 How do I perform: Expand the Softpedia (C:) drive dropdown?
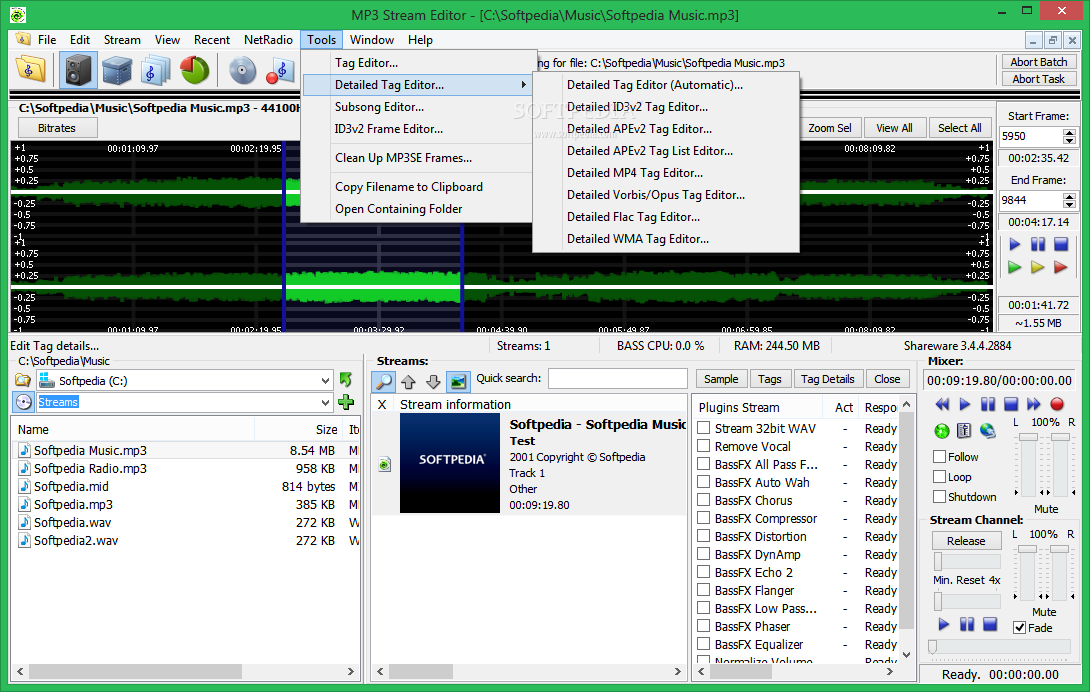point(325,381)
